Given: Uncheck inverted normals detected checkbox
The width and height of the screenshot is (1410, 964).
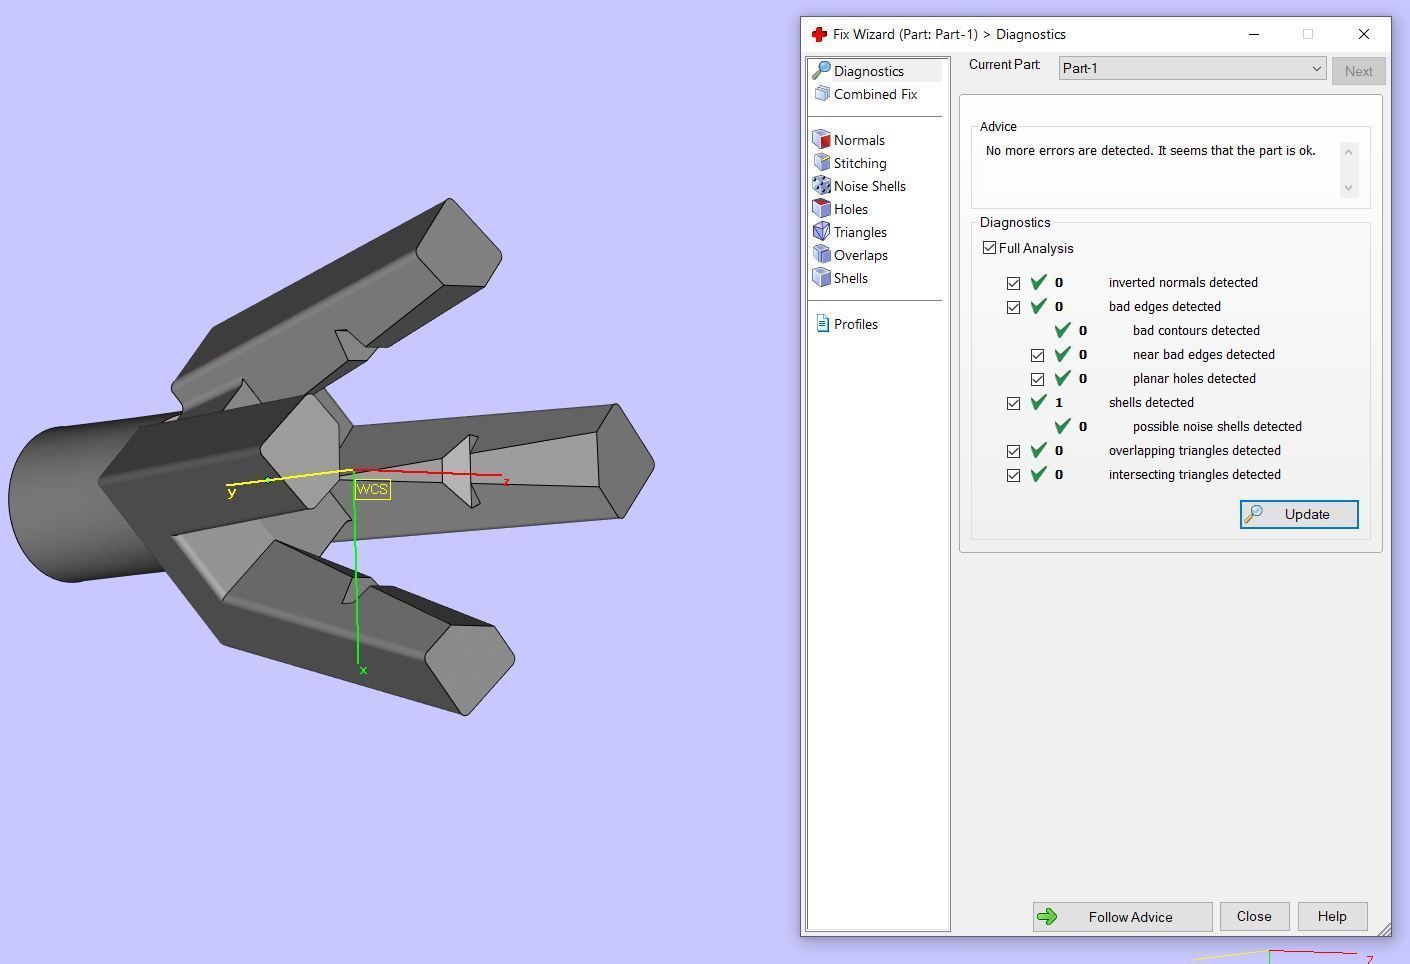Looking at the screenshot, I should click(x=1013, y=283).
